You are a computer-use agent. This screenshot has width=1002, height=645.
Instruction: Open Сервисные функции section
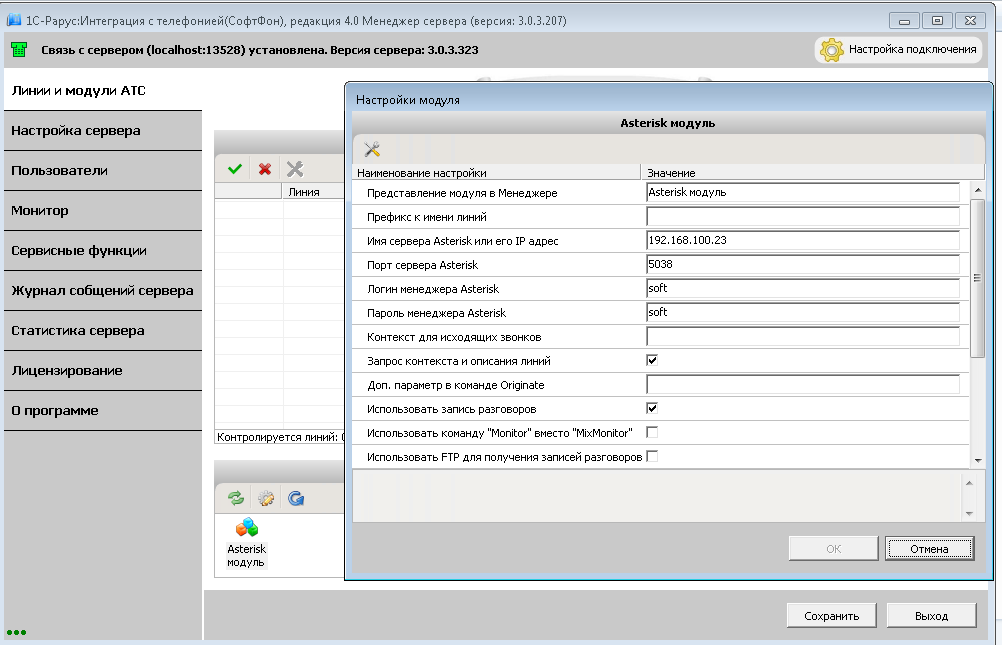(x=103, y=251)
